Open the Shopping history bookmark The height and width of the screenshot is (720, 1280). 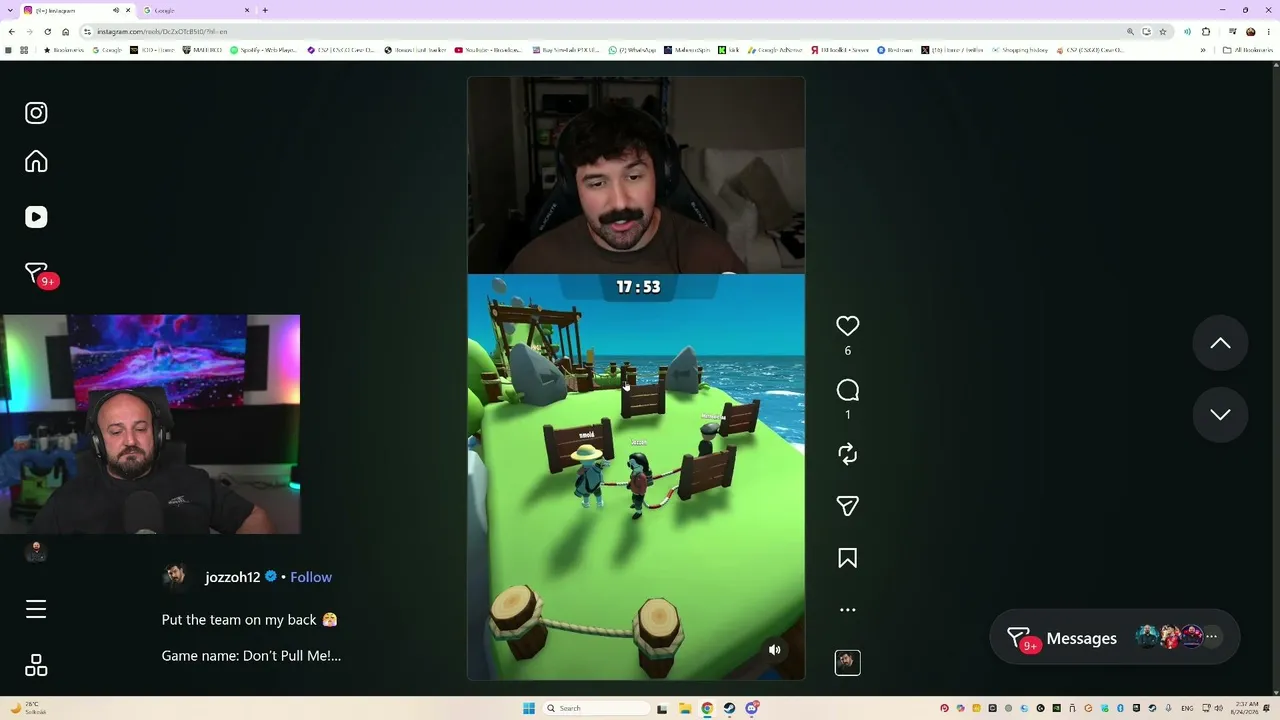click(x=1020, y=50)
